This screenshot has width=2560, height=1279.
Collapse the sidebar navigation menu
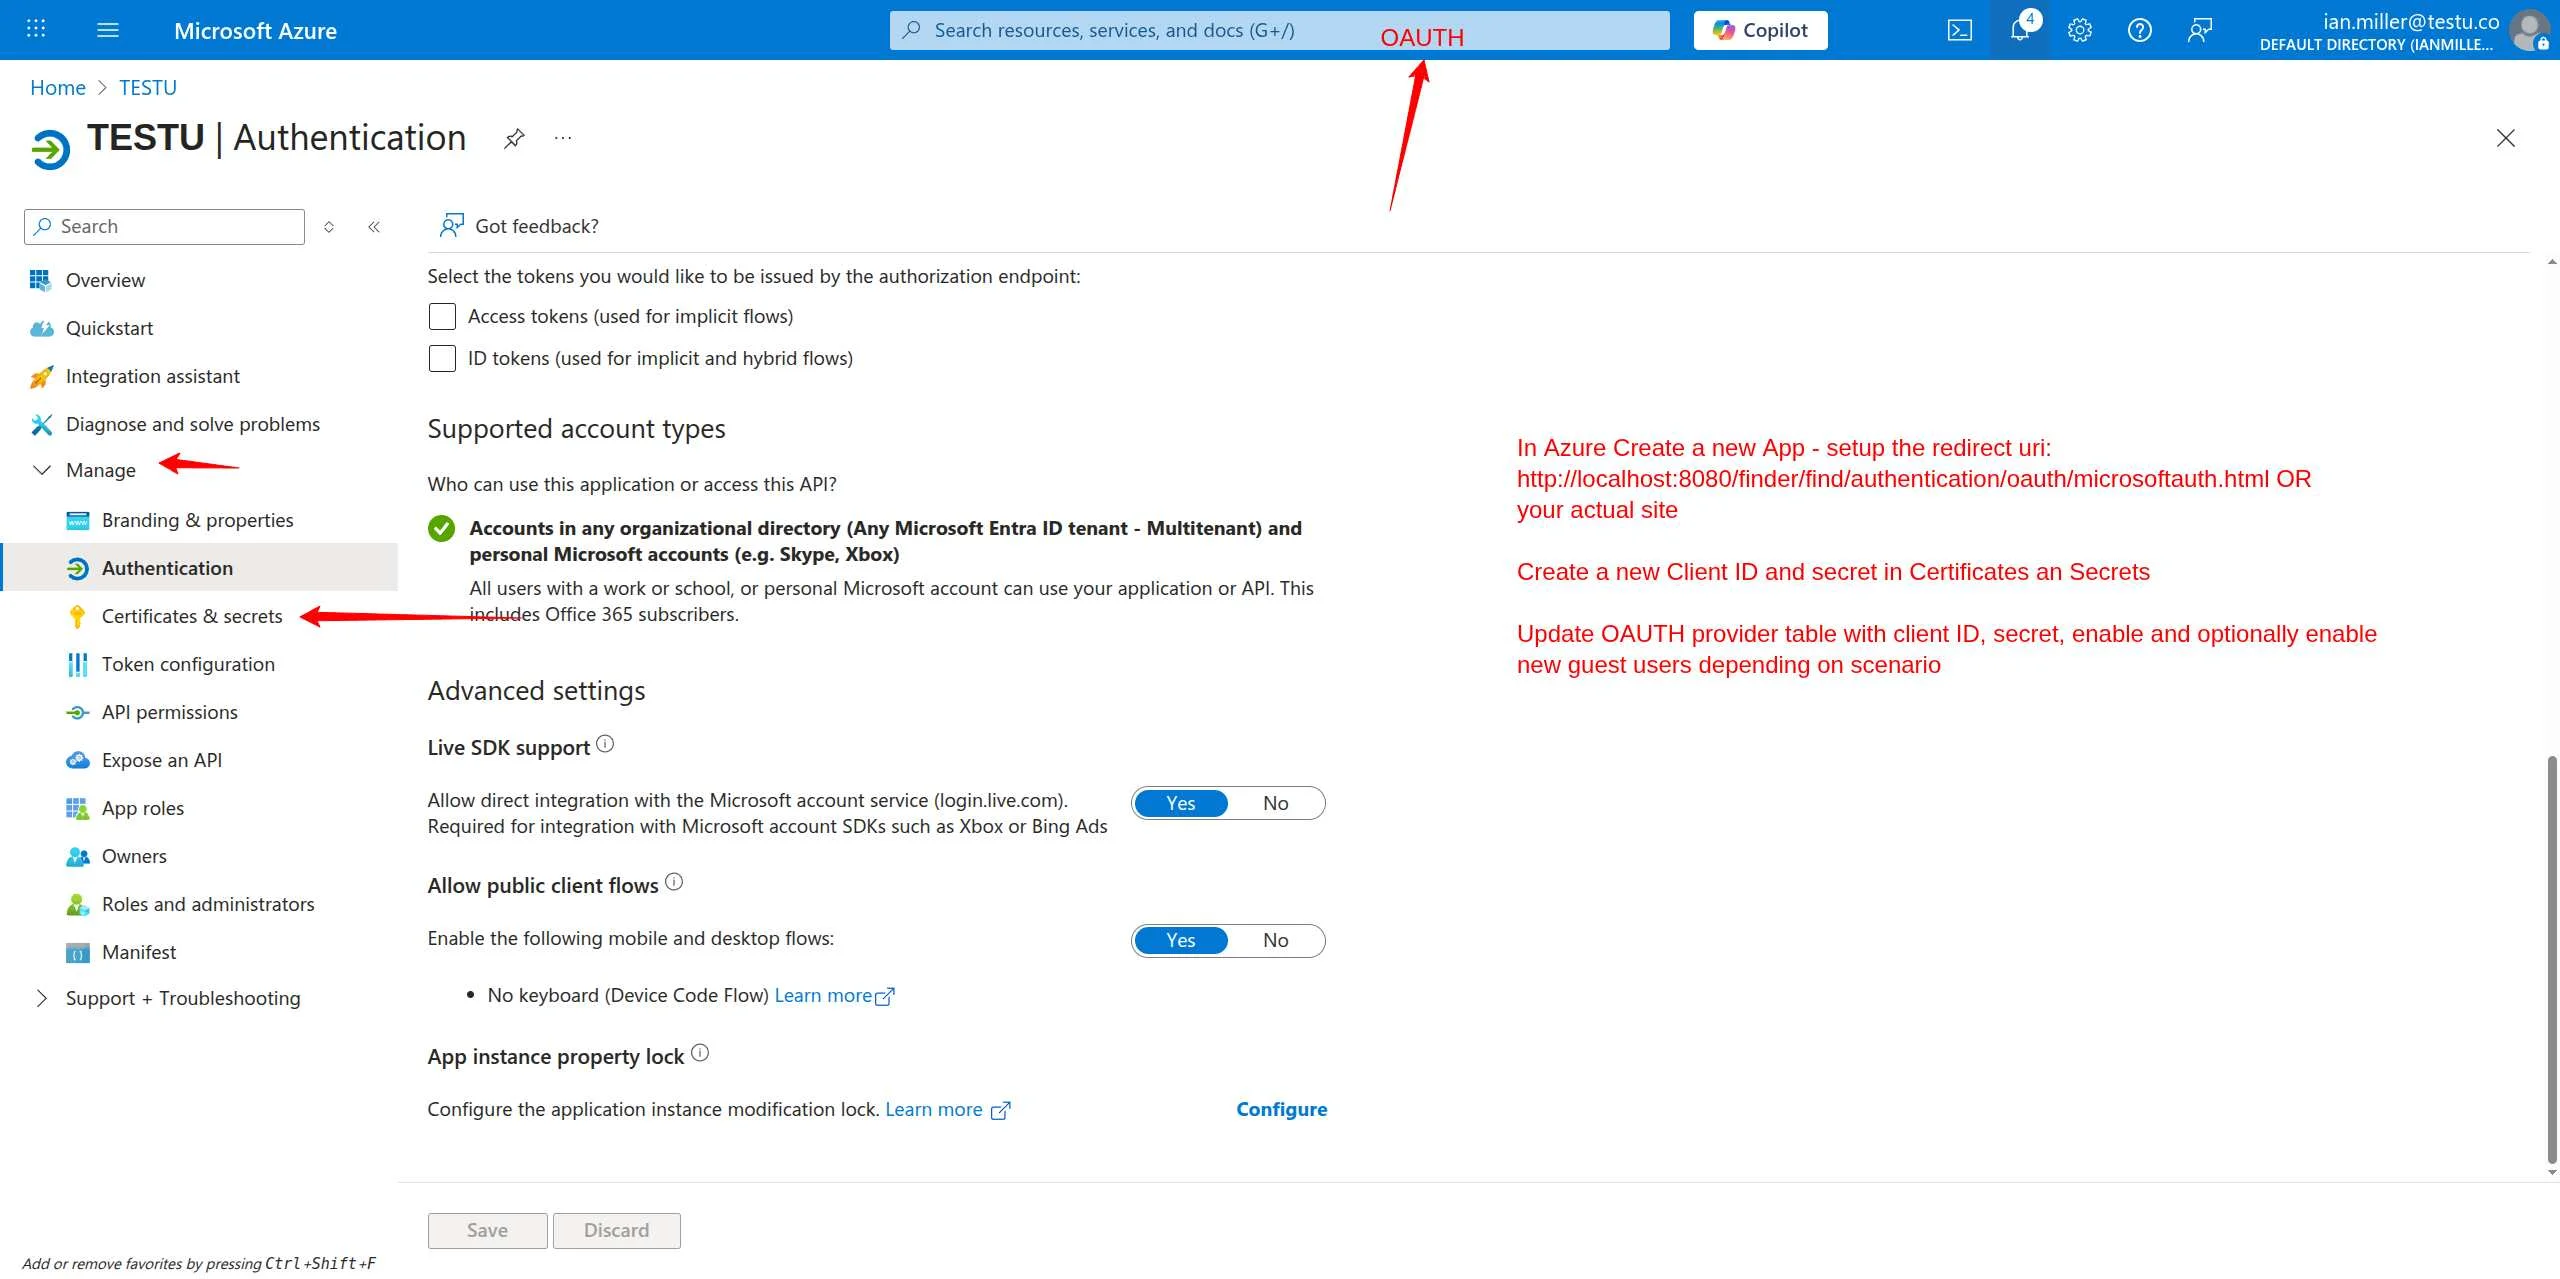[x=374, y=227]
